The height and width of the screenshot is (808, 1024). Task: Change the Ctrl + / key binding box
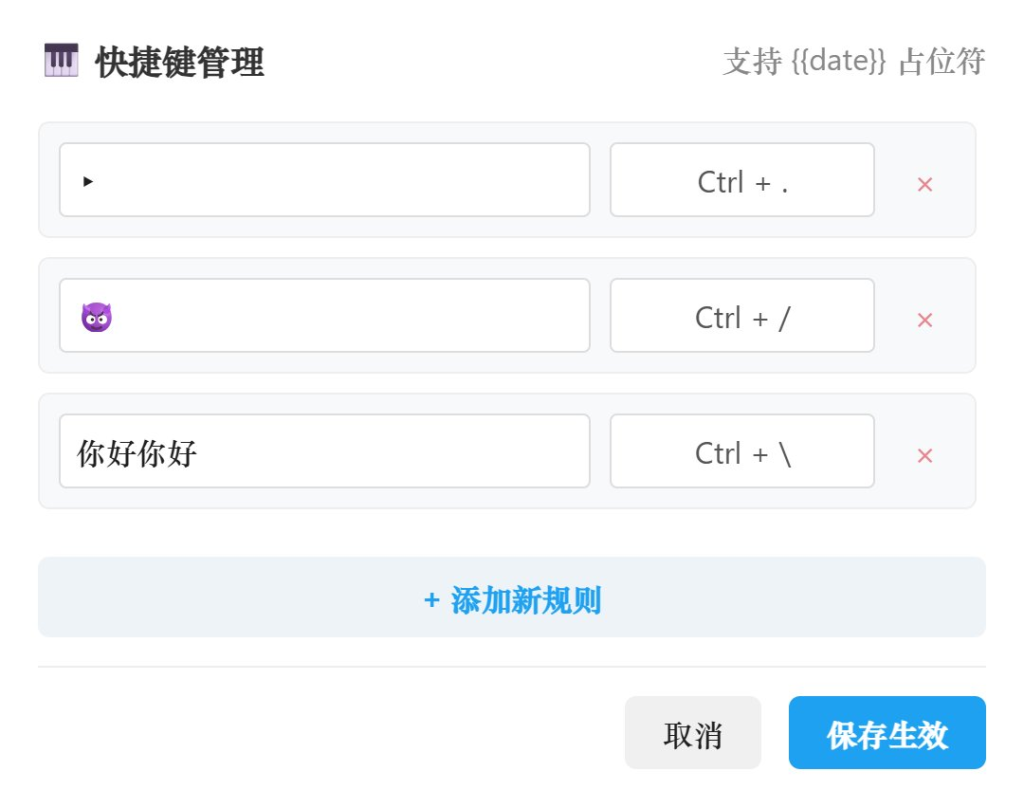[x=742, y=317]
